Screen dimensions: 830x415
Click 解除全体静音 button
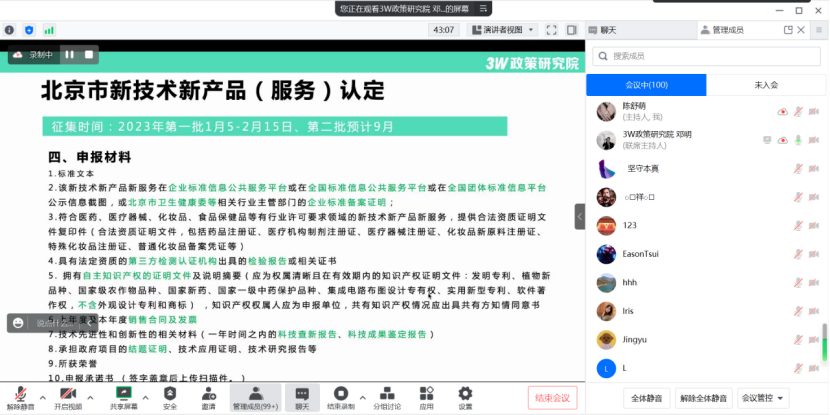point(703,398)
